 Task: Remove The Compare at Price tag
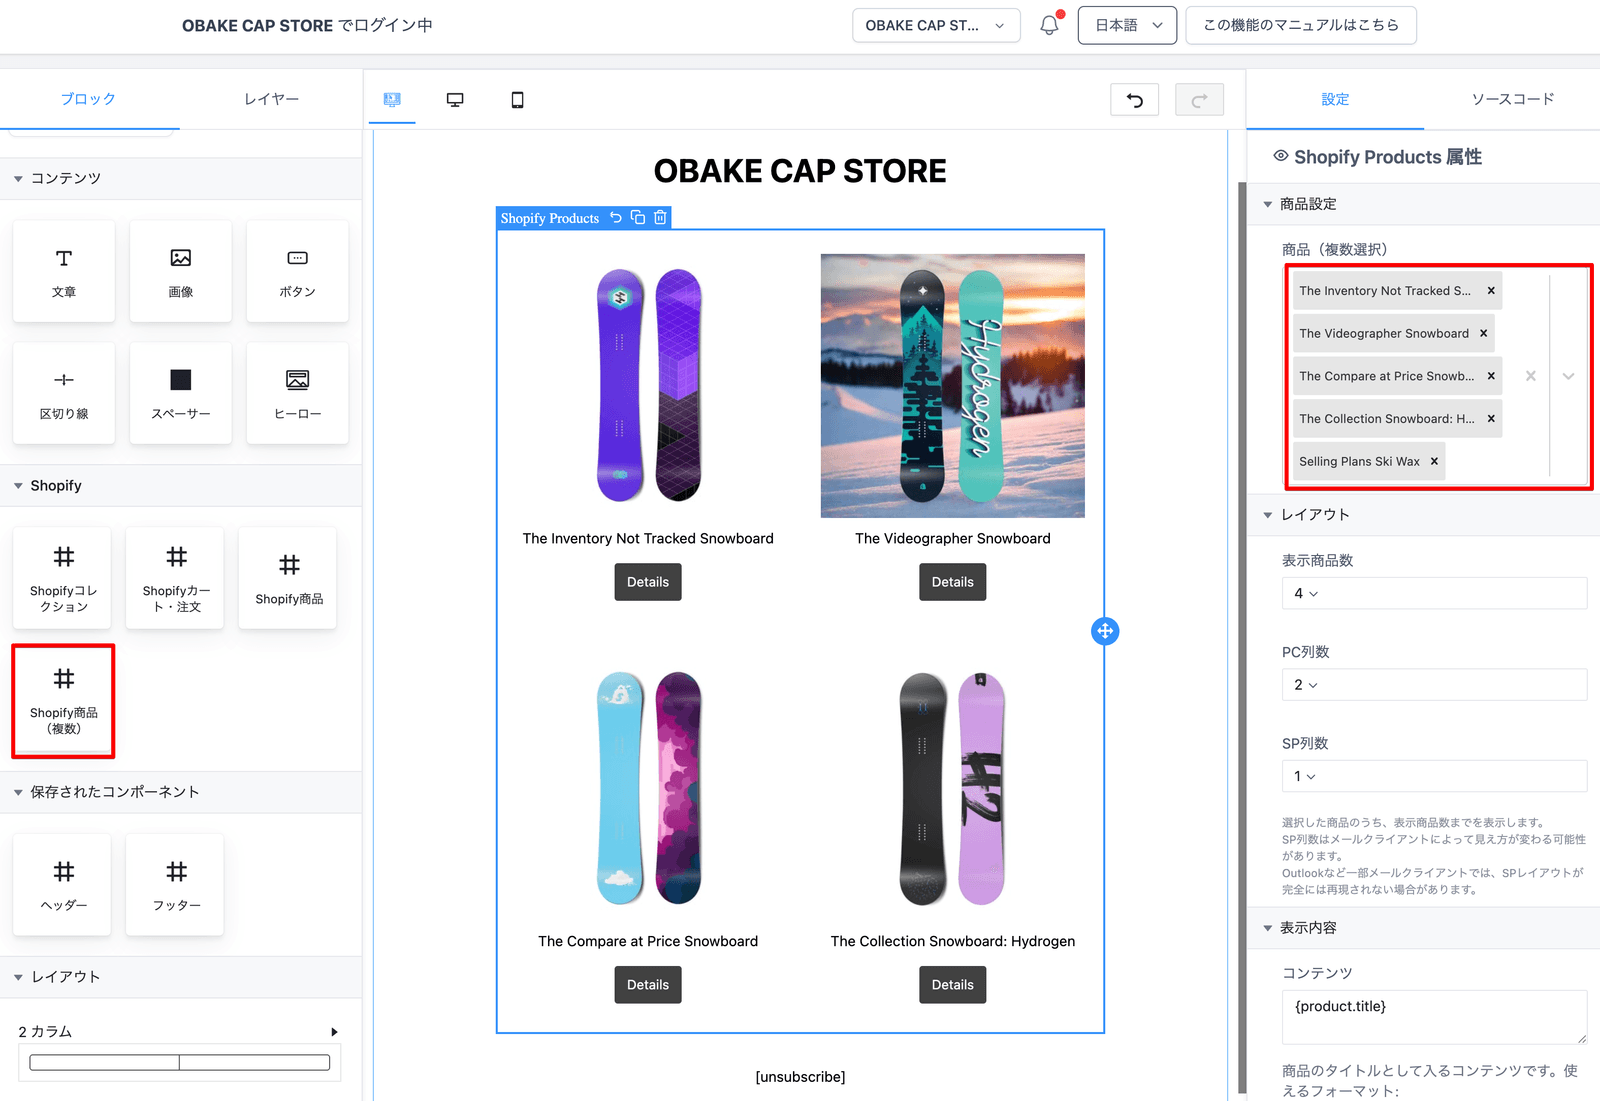coord(1491,376)
